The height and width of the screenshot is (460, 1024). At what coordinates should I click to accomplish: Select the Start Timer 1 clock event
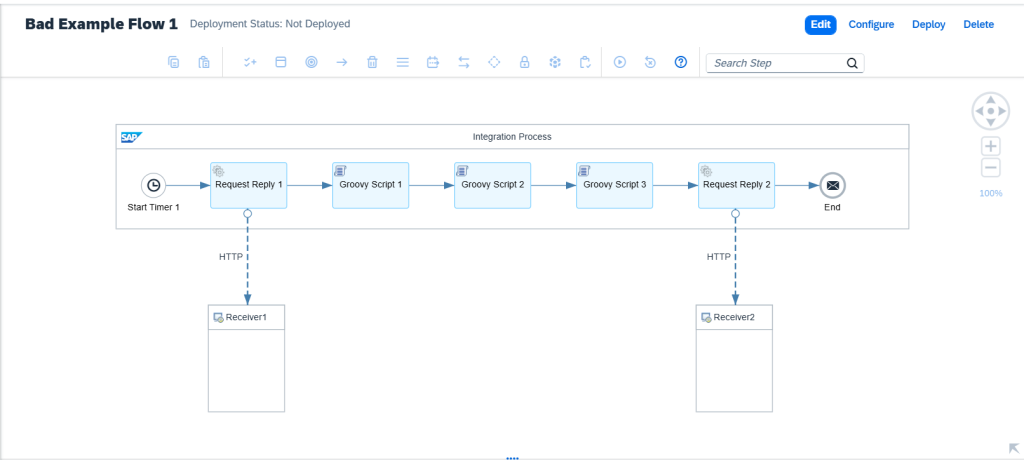click(153, 186)
